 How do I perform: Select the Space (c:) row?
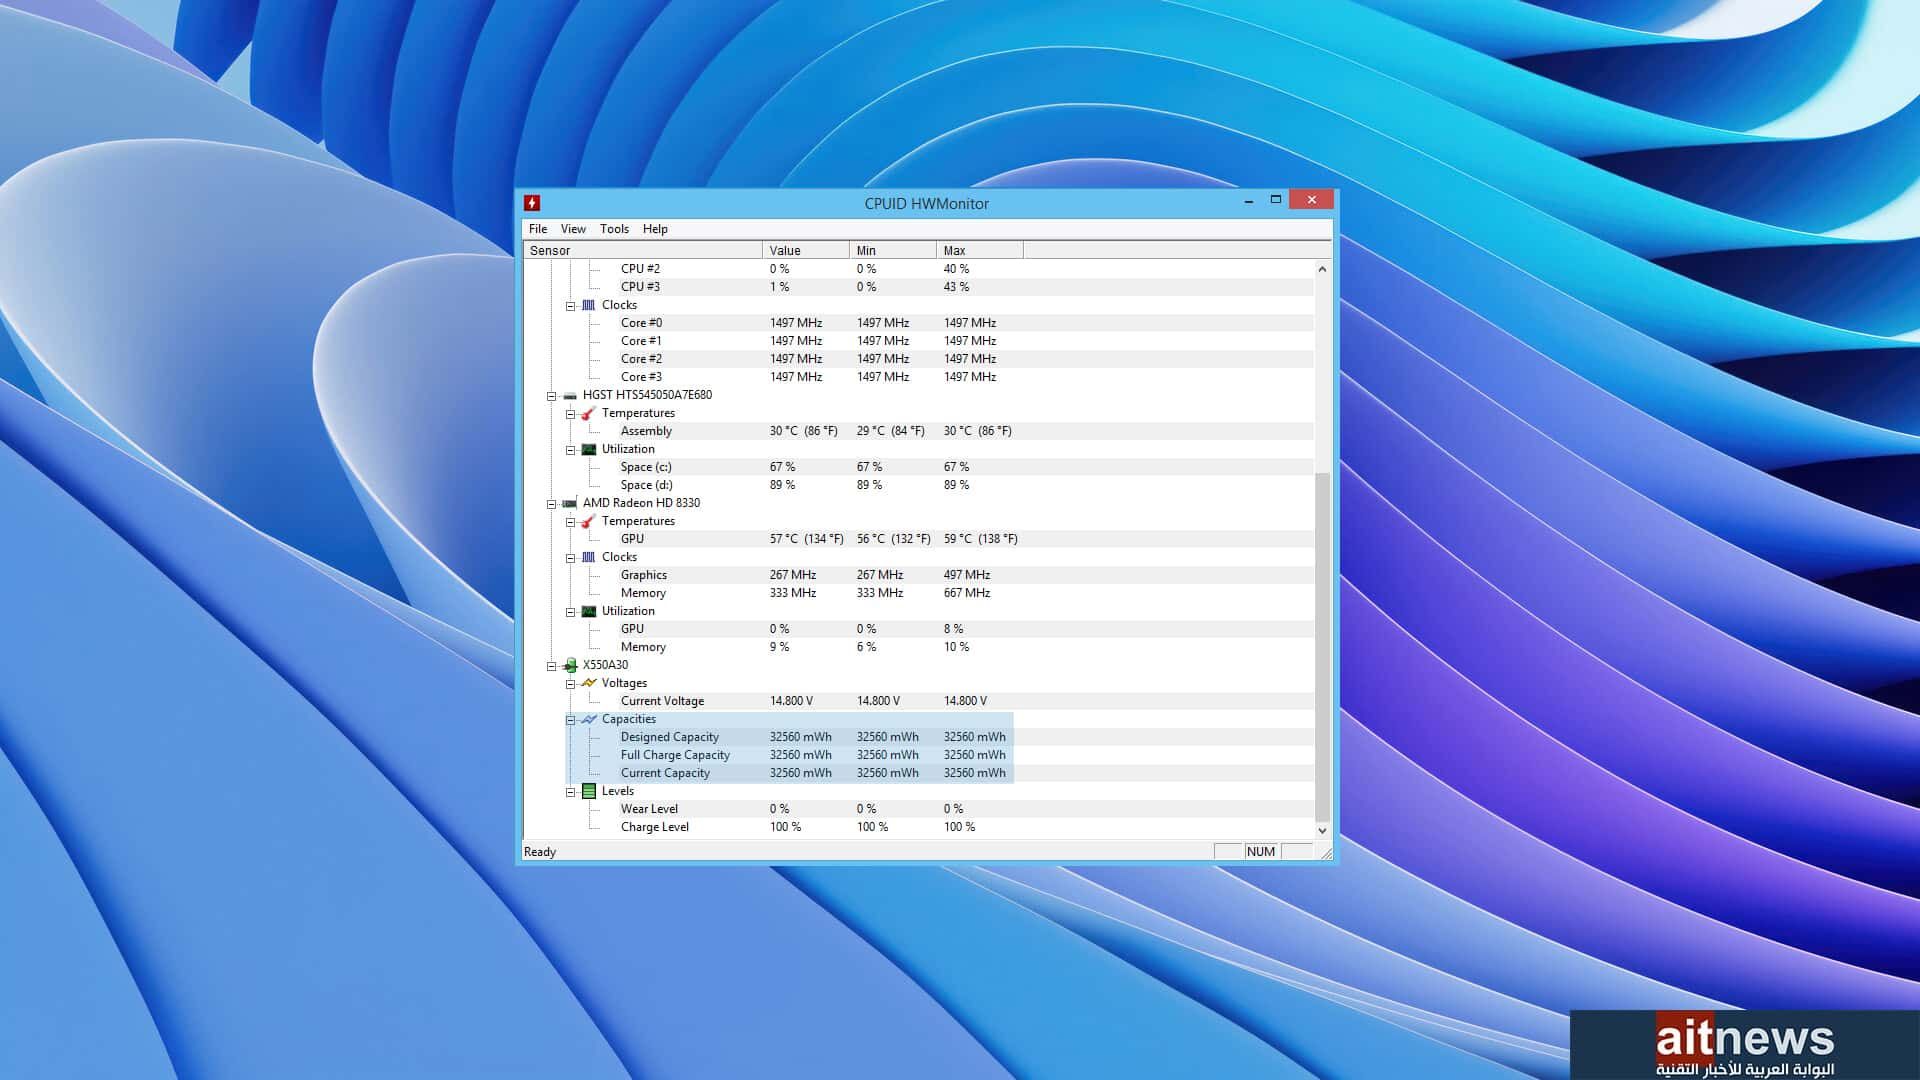pyautogui.click(x=965, y=467)
